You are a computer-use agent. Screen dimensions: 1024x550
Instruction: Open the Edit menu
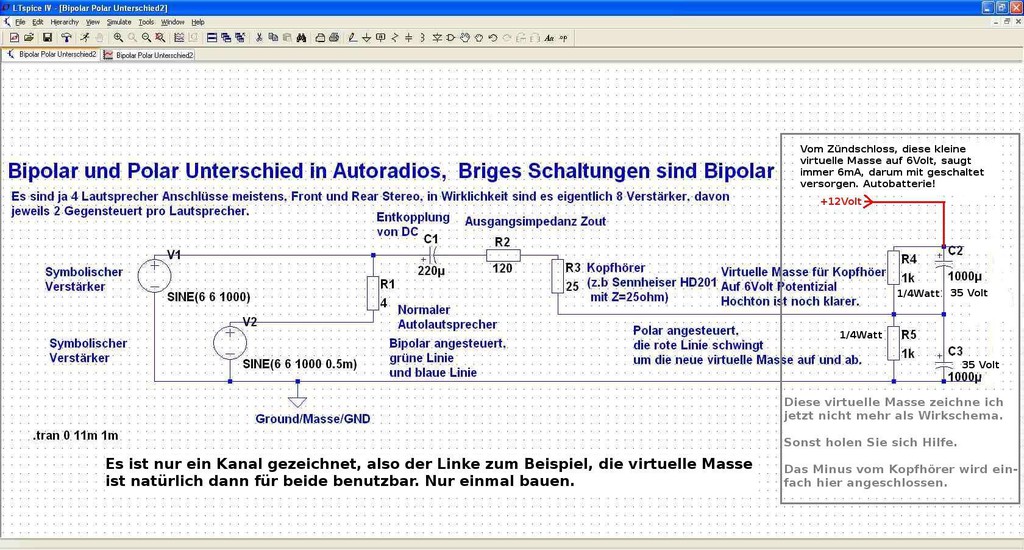38,22
